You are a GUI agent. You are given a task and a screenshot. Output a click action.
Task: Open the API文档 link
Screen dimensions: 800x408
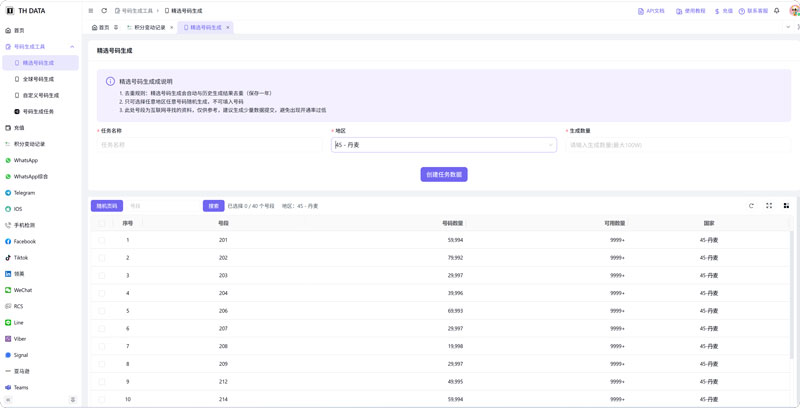tap(651, 11)
